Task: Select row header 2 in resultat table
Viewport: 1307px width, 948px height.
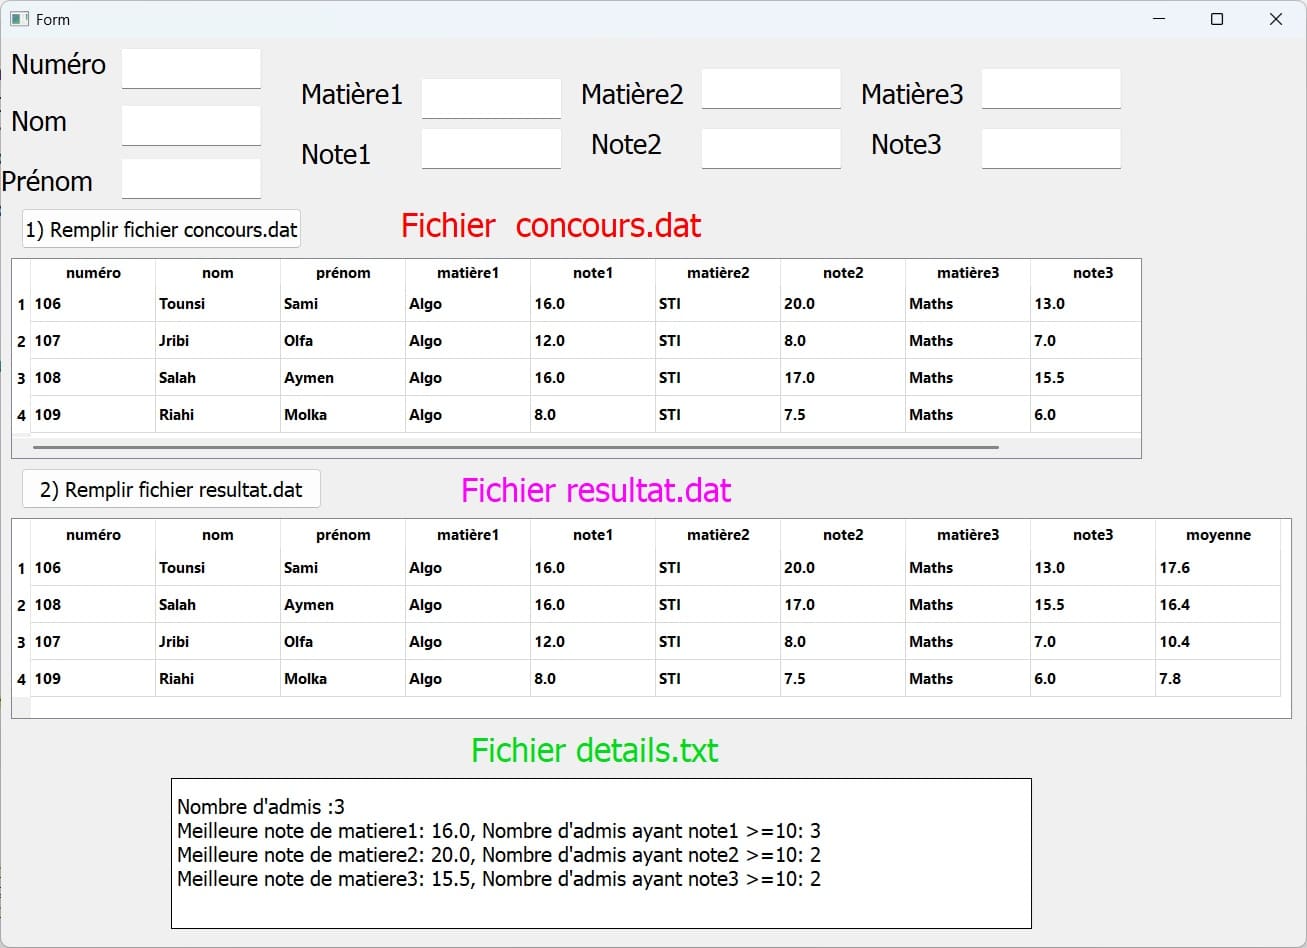Action: click(x=21, y=605)
